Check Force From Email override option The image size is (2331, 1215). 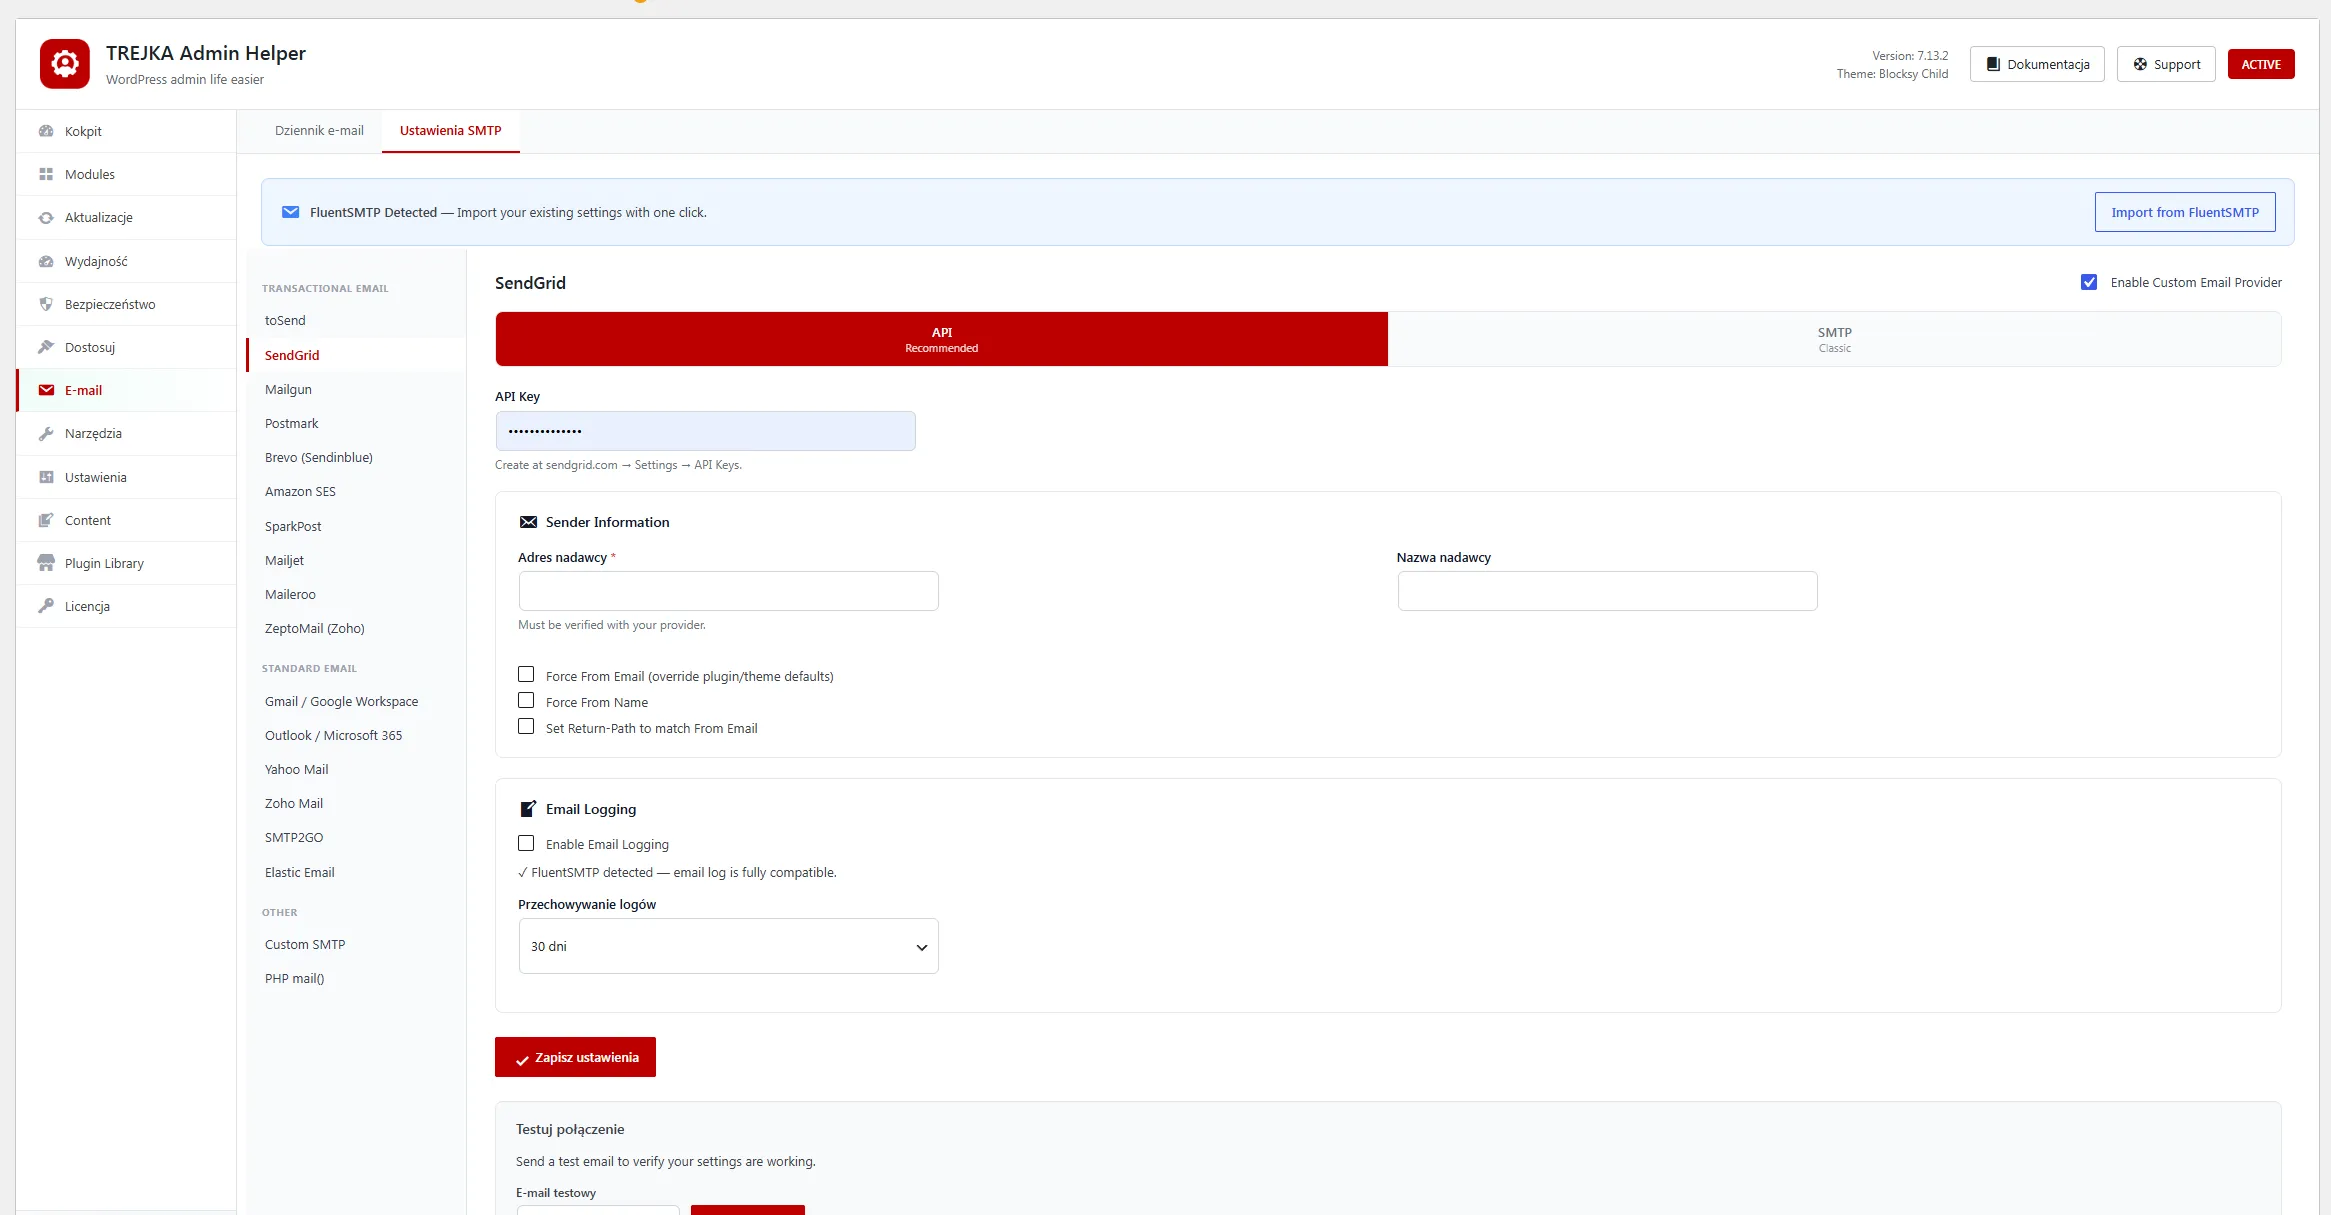tap(526, 675)
